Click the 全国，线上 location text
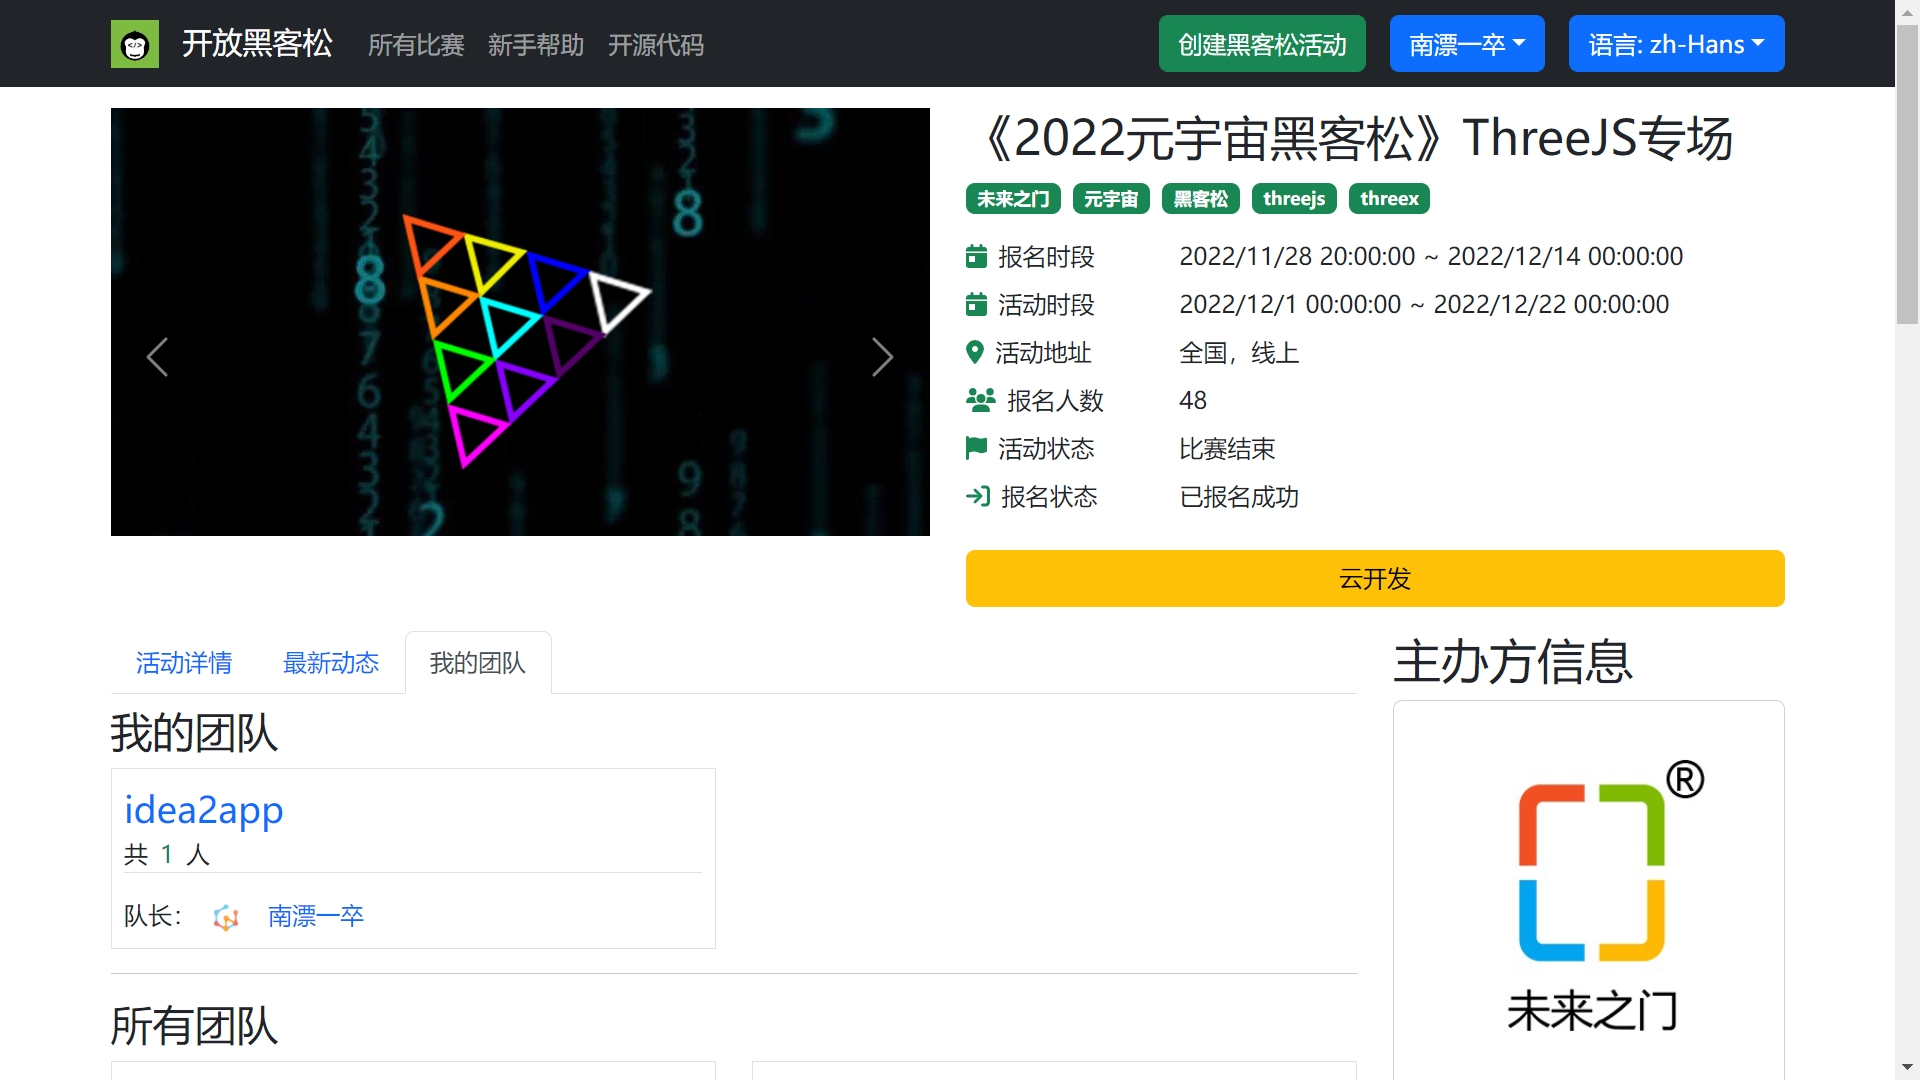The image size is (1920, 1080). click(x=1239, y=353)
